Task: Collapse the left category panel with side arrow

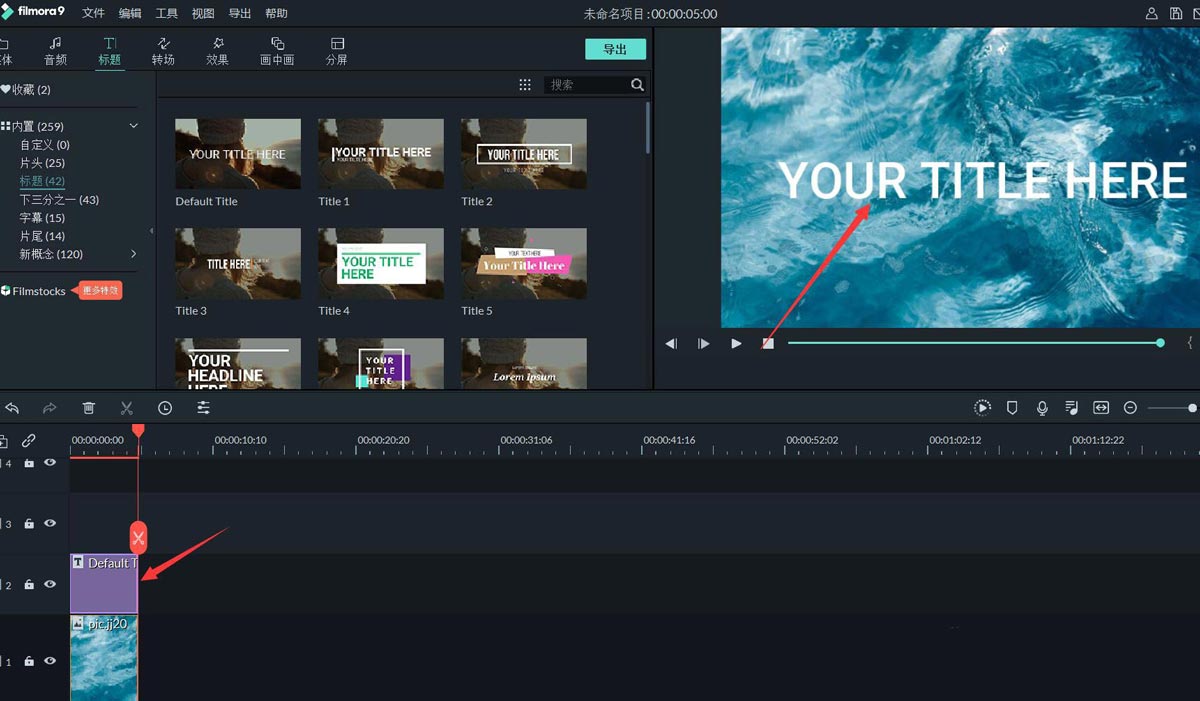Action: (x=152, y=231)
